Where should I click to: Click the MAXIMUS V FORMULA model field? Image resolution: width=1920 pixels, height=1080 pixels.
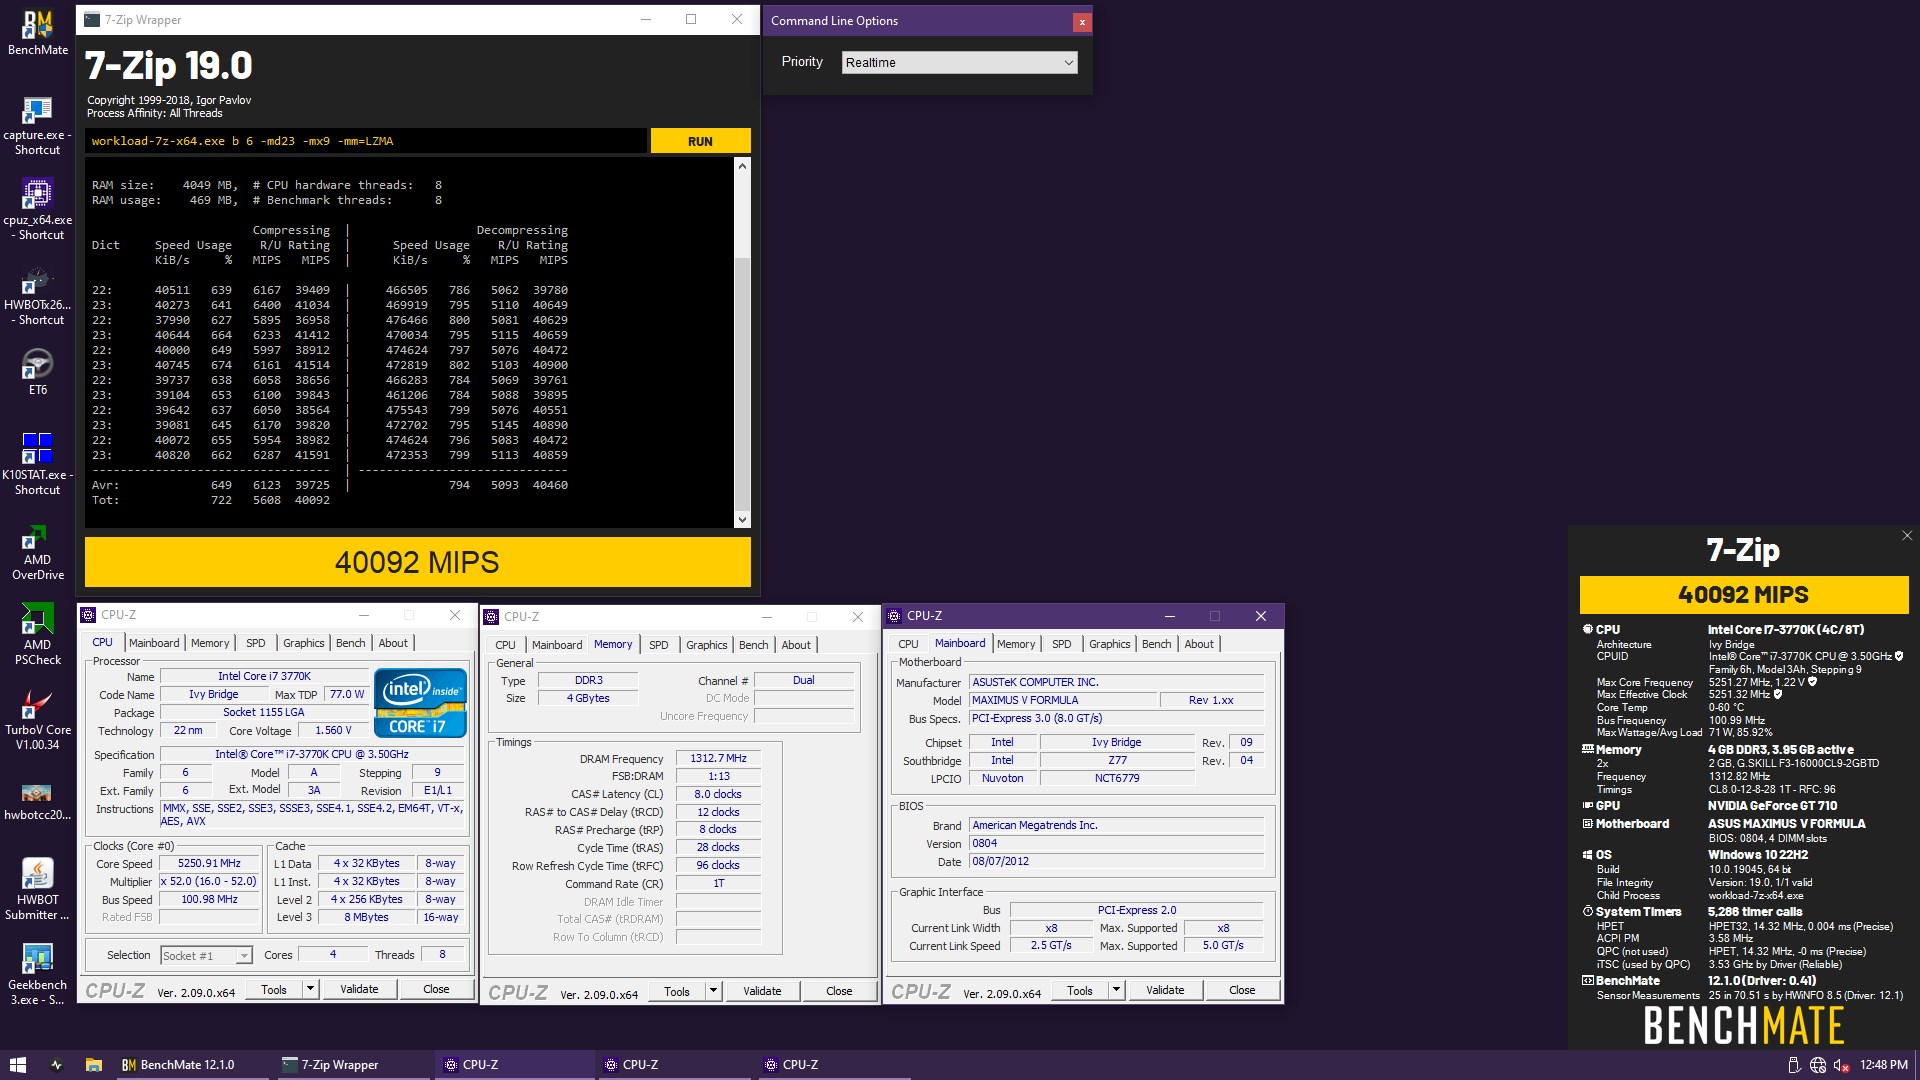click(x=1062, y=701)
